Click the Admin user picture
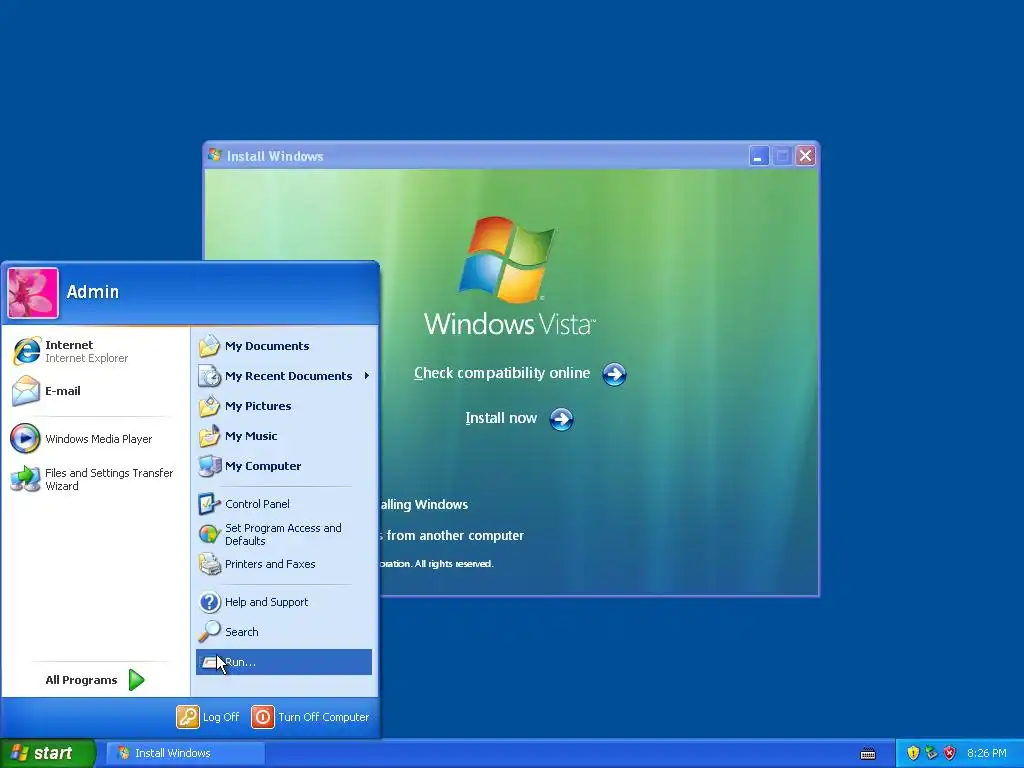This screenshot has height=768, width=1024. coord(33,293)
